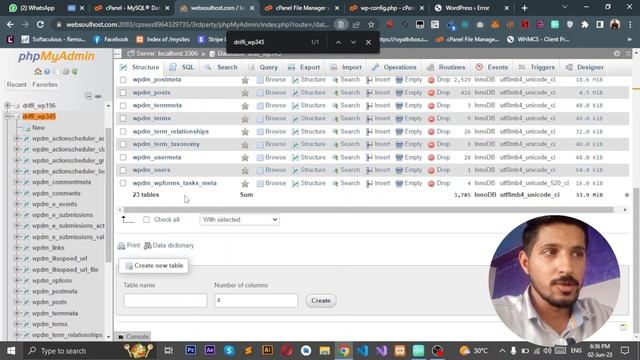Open After Effects from the taskbar

210,350
